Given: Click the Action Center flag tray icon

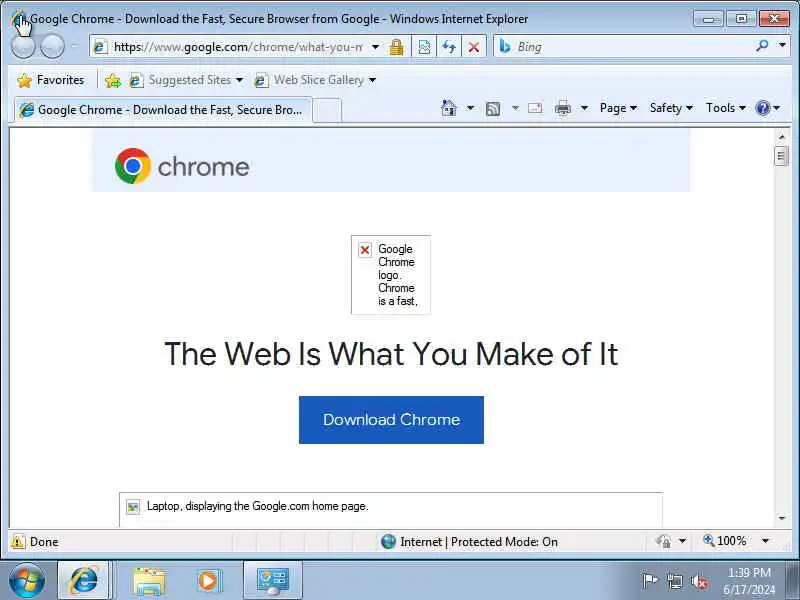Looking at the screenshot, I should pyautogui.click(x=649, y=581).
